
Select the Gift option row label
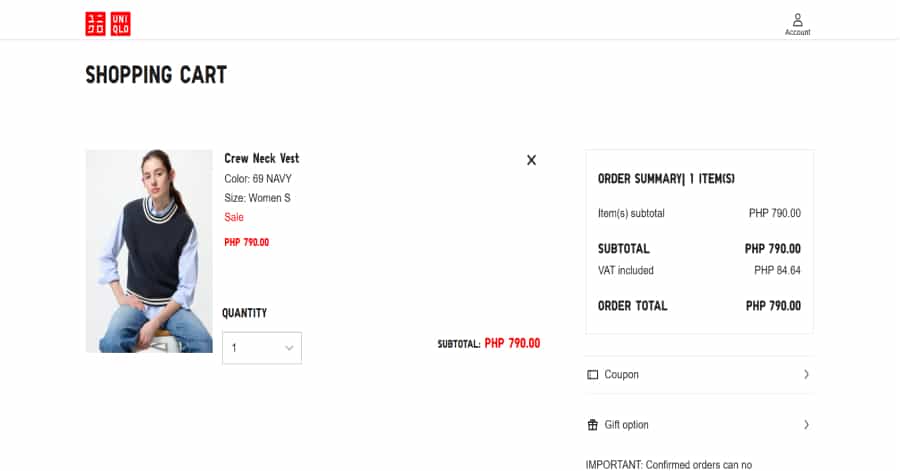[x=626, y=425]
